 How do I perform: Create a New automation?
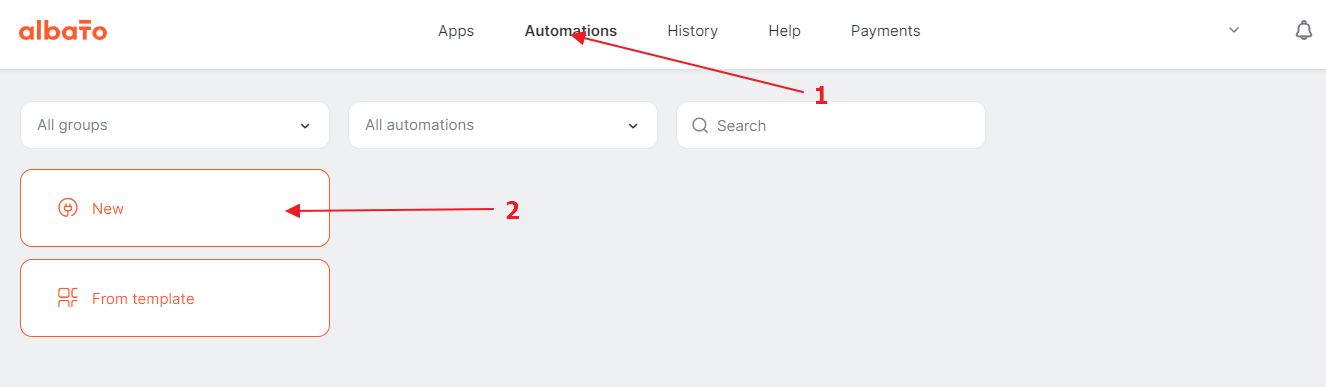click(x=175, y=208)
